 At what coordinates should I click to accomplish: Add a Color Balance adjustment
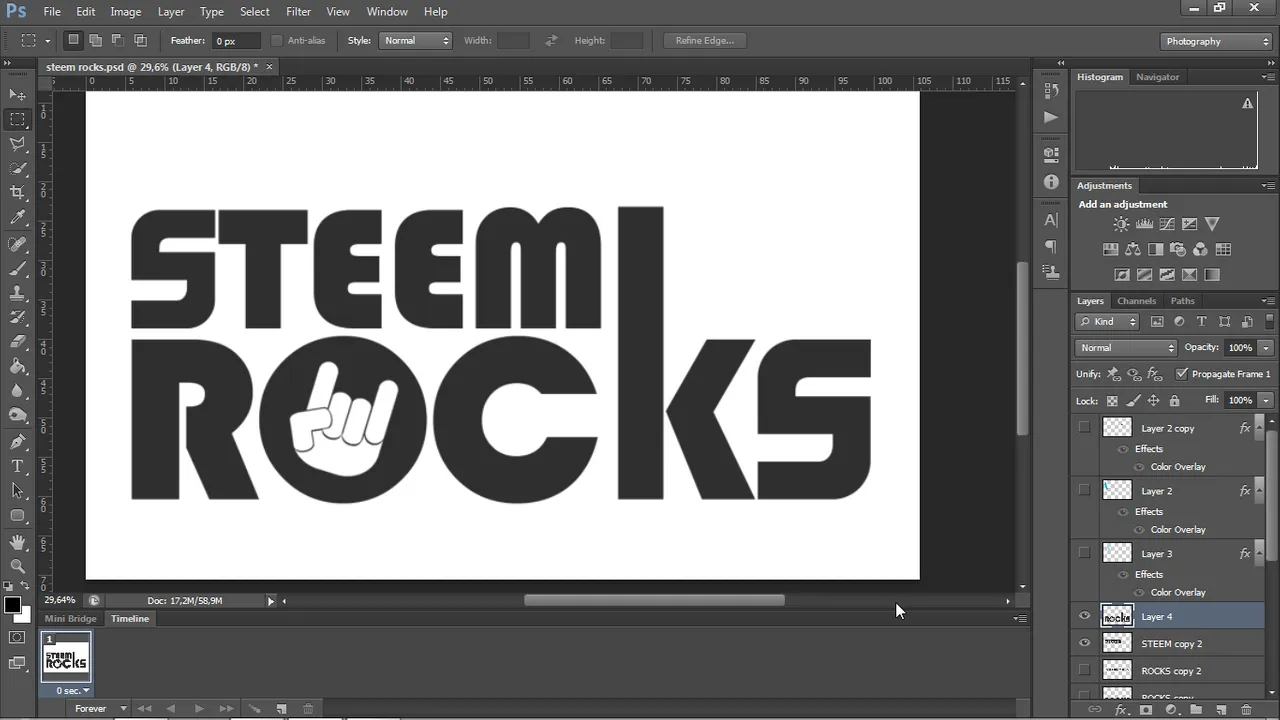(x=1133, y=249)
